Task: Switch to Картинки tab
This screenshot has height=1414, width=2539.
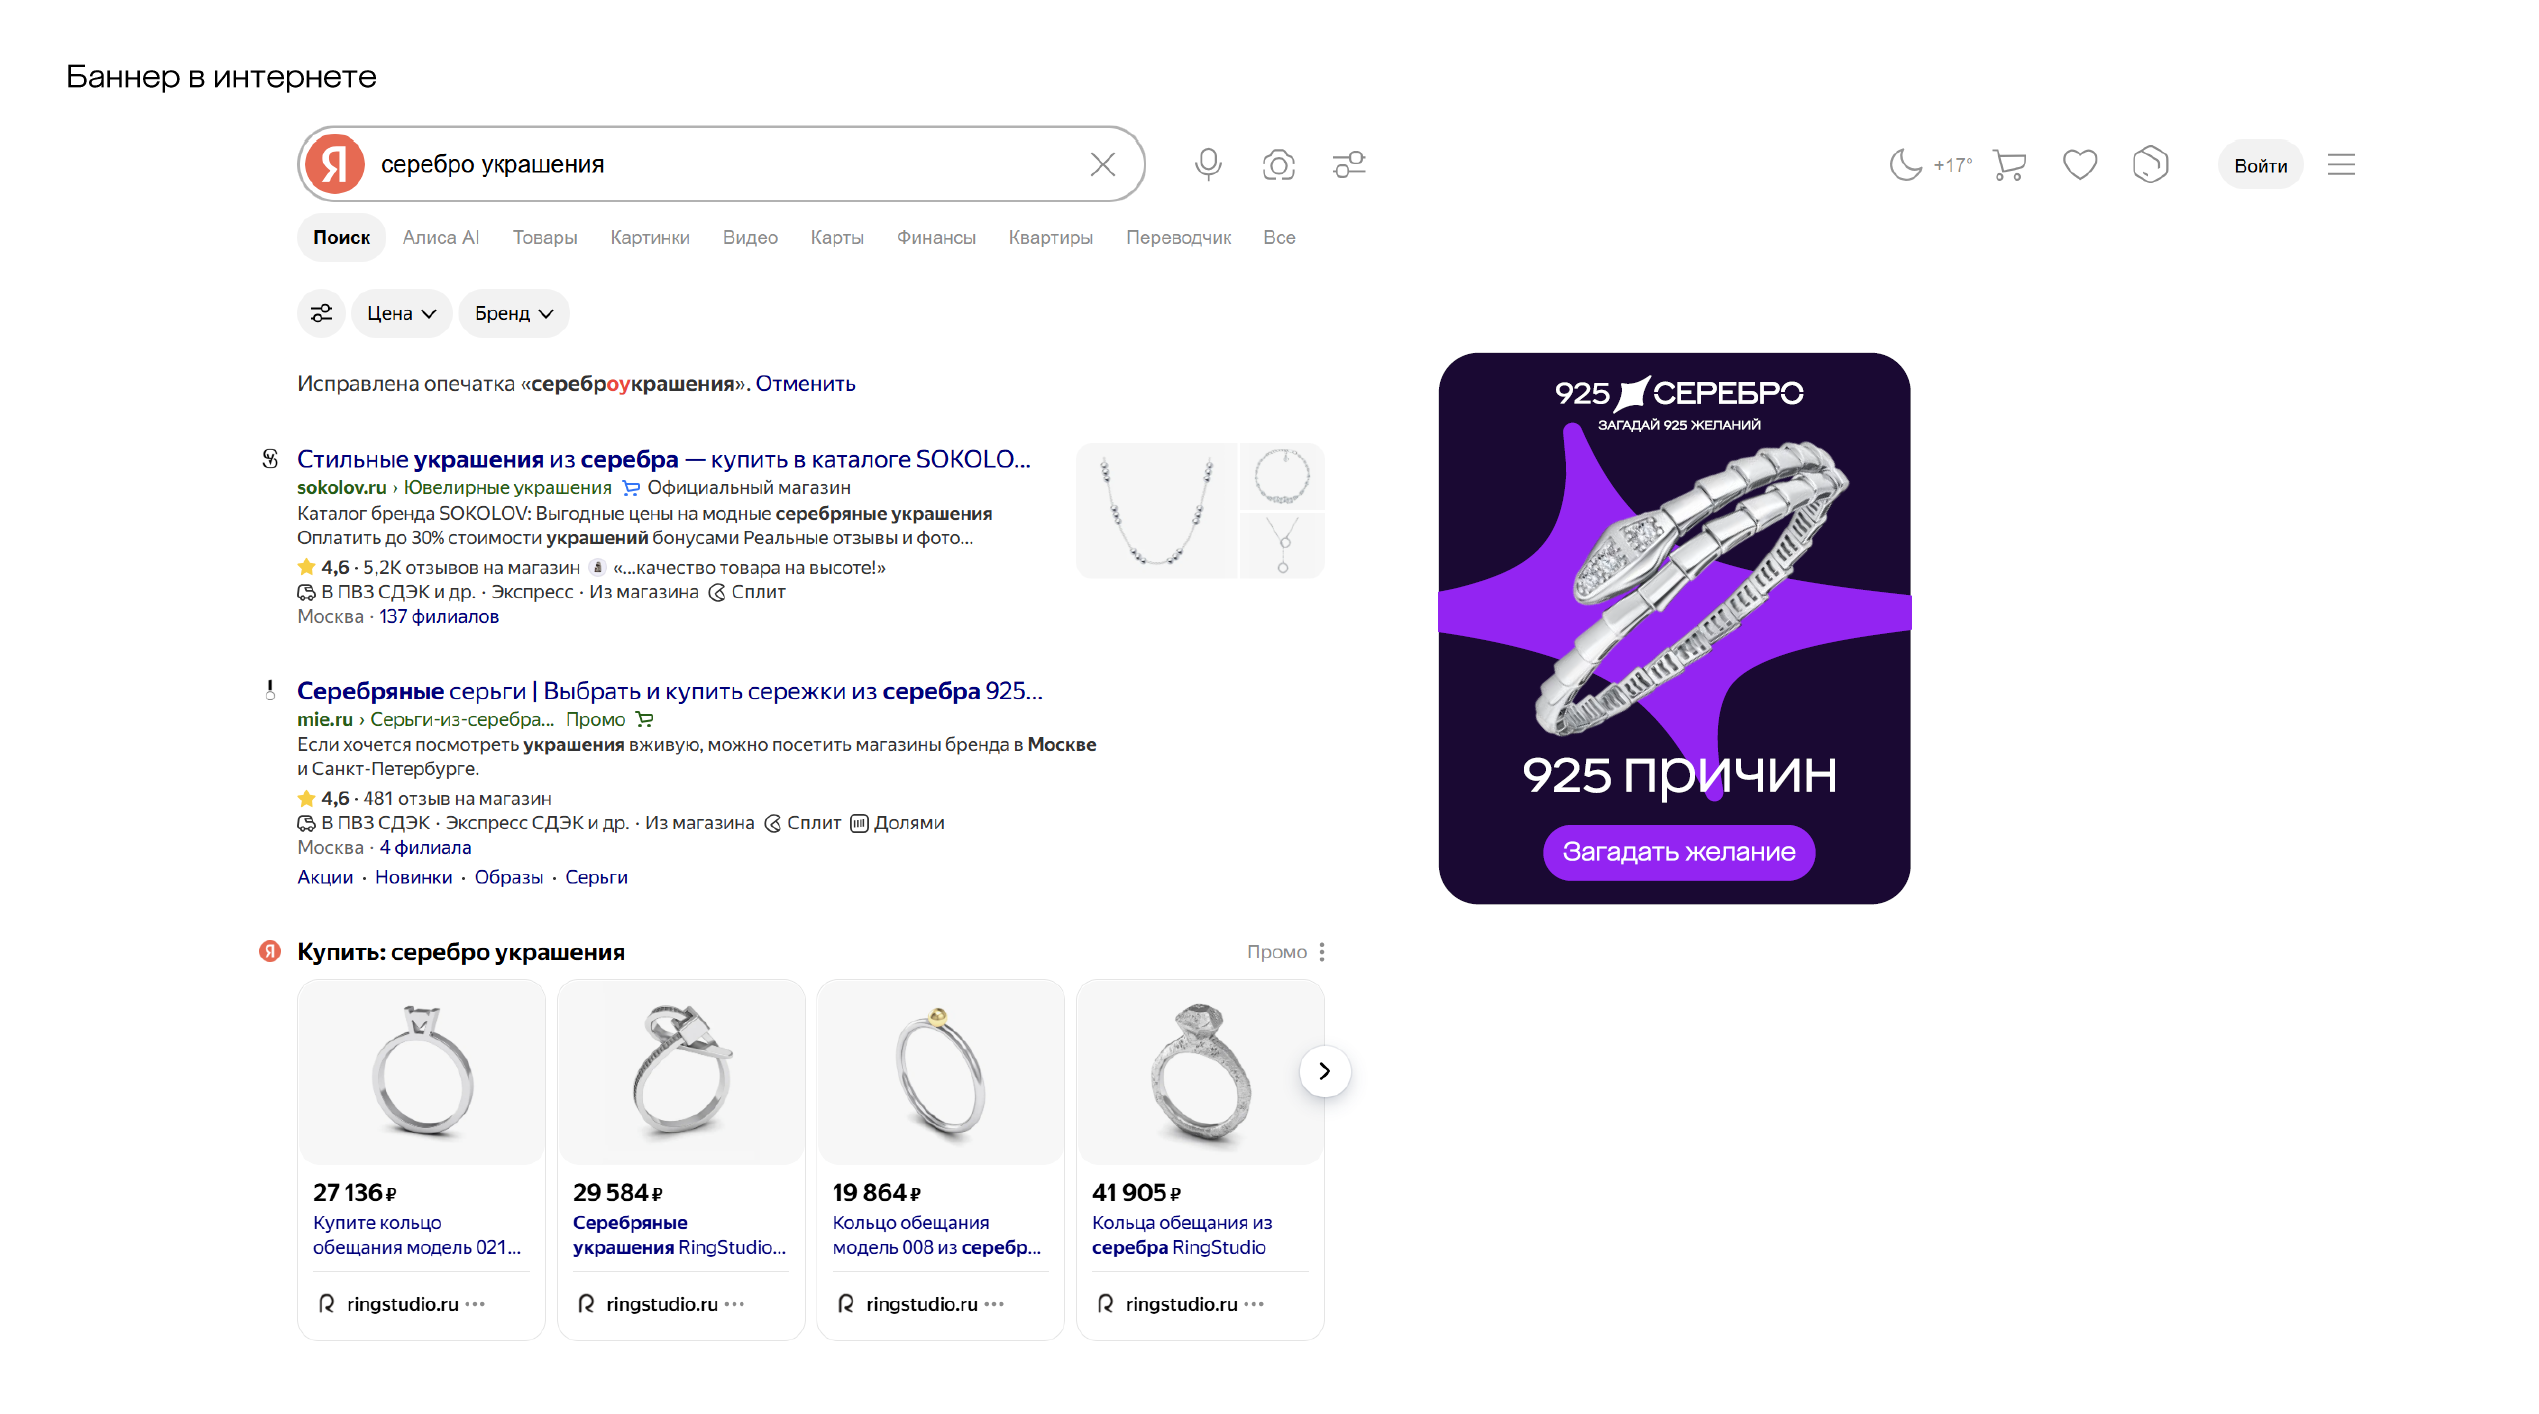Action: pos(650,237)
